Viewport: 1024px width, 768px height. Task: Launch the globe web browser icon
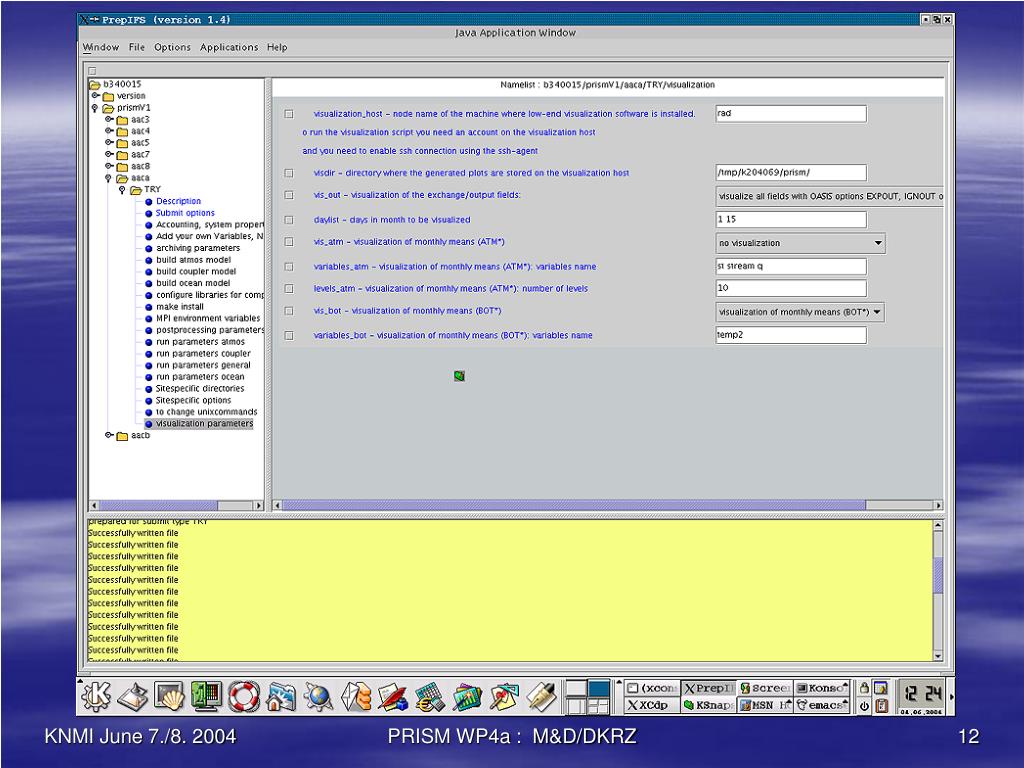pyautogui.click(x=318, y=697)
